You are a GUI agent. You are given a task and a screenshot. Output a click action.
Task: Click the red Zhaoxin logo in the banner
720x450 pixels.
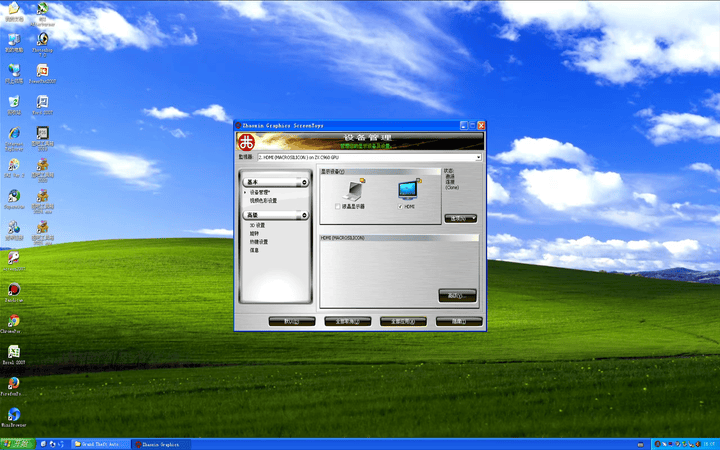[246, 142]
